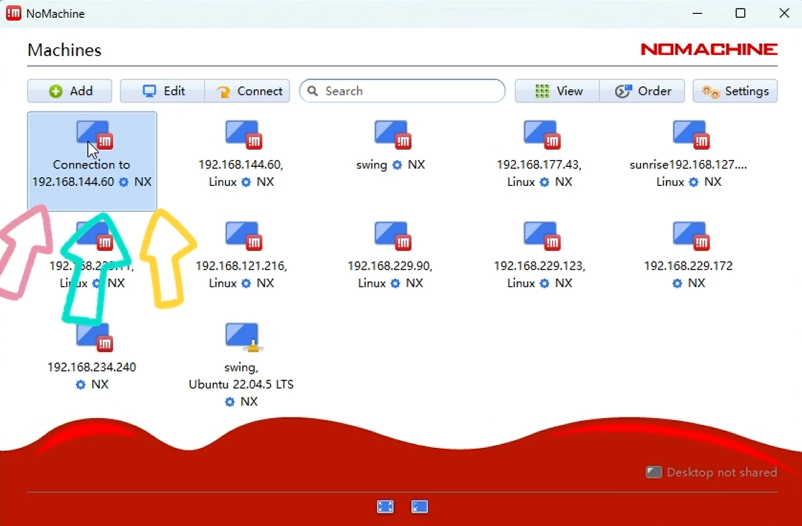Select the '192.168.177.43, Linux' machine icon

[x=542, y=135]
